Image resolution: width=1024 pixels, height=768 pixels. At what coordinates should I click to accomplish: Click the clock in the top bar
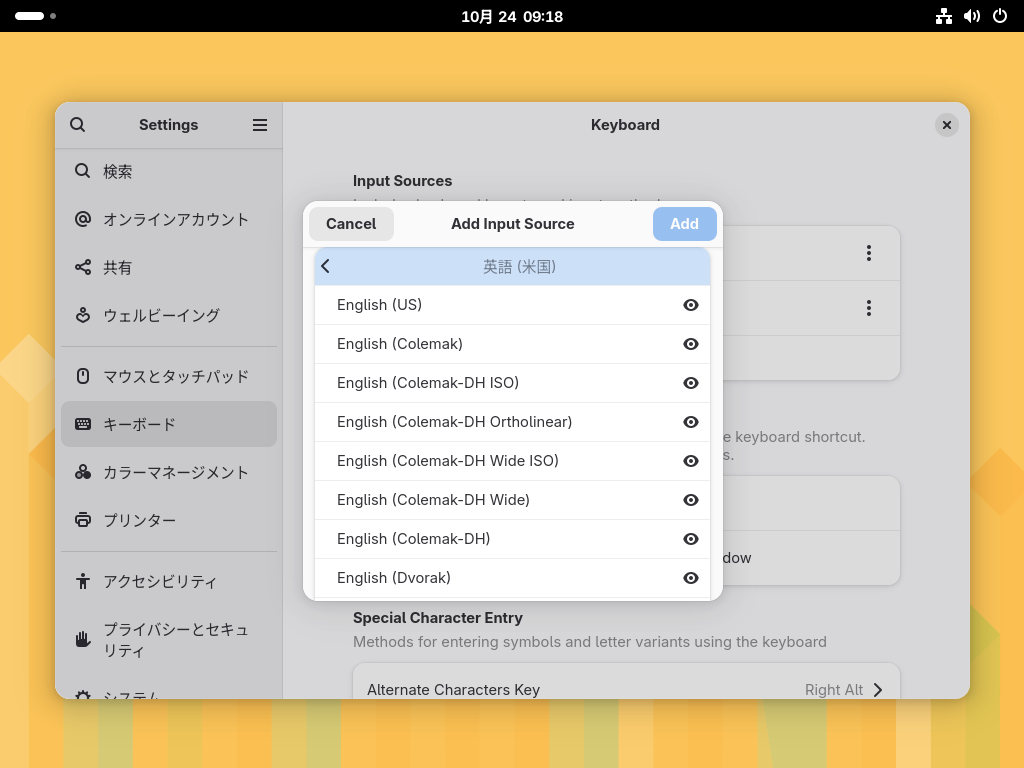coord(512,16)
